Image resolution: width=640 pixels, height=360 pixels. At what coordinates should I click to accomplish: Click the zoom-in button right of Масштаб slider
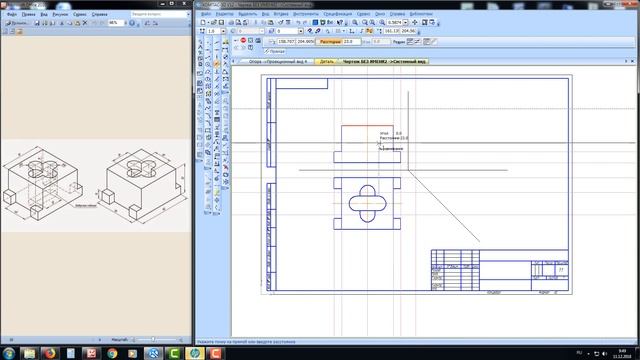(181, 340)
